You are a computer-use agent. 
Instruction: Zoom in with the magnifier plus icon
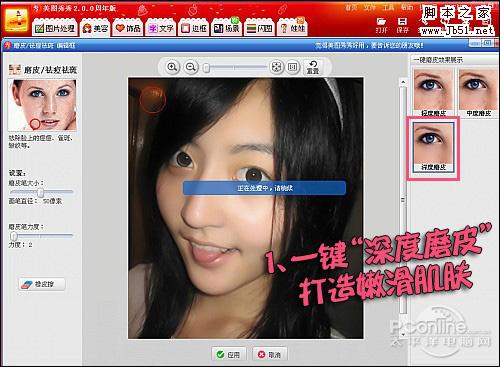(x=172, y=67)
